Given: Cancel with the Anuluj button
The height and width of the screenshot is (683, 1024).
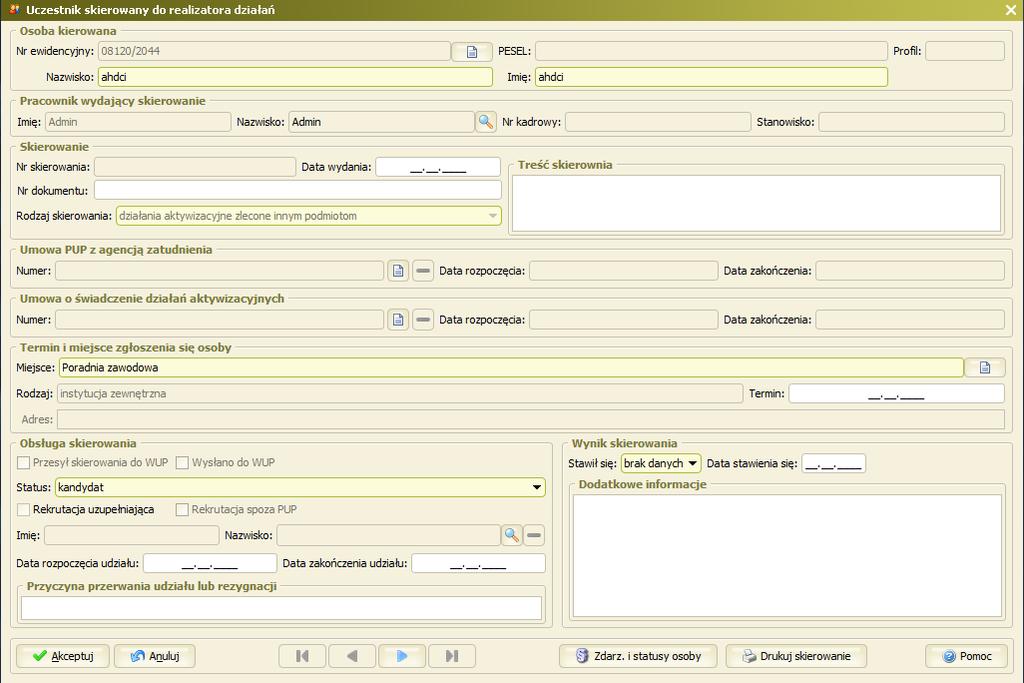Looking at the screenshot, I should tap(155, 656).
